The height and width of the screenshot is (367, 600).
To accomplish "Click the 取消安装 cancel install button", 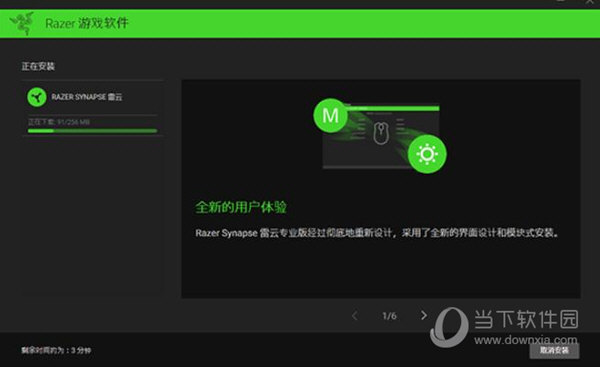I will 554,350.
